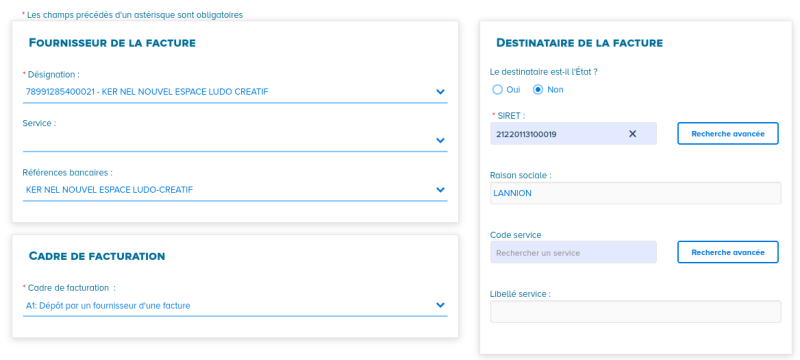Open the Désignation list showing 78991285400021
Screen dimensions: 800x360
[x=235, y=92]
